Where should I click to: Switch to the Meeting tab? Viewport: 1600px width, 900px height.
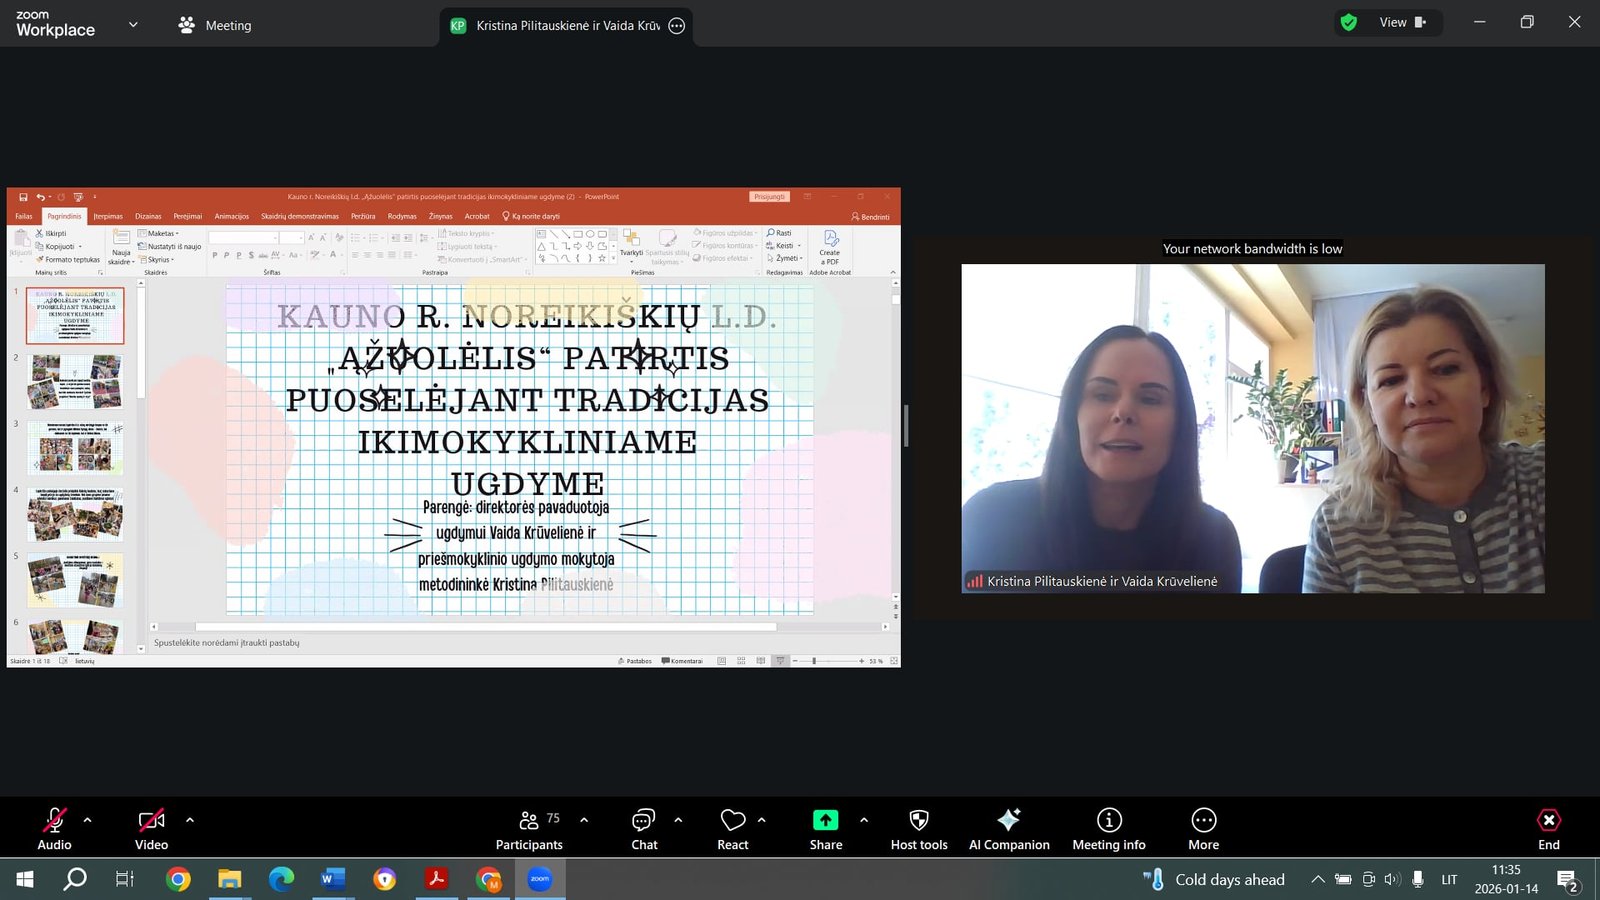point(215,25)
